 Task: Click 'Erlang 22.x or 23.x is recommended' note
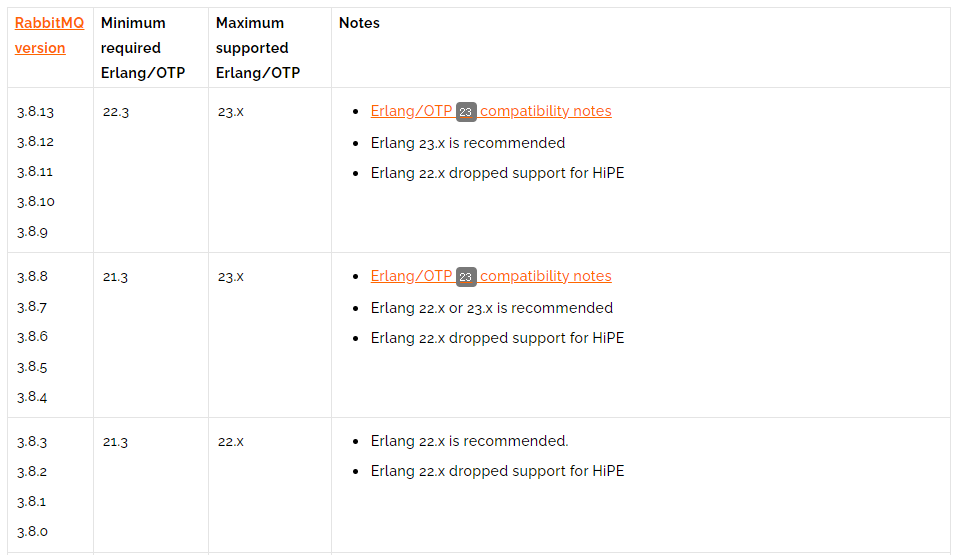[x=492, y=308]
